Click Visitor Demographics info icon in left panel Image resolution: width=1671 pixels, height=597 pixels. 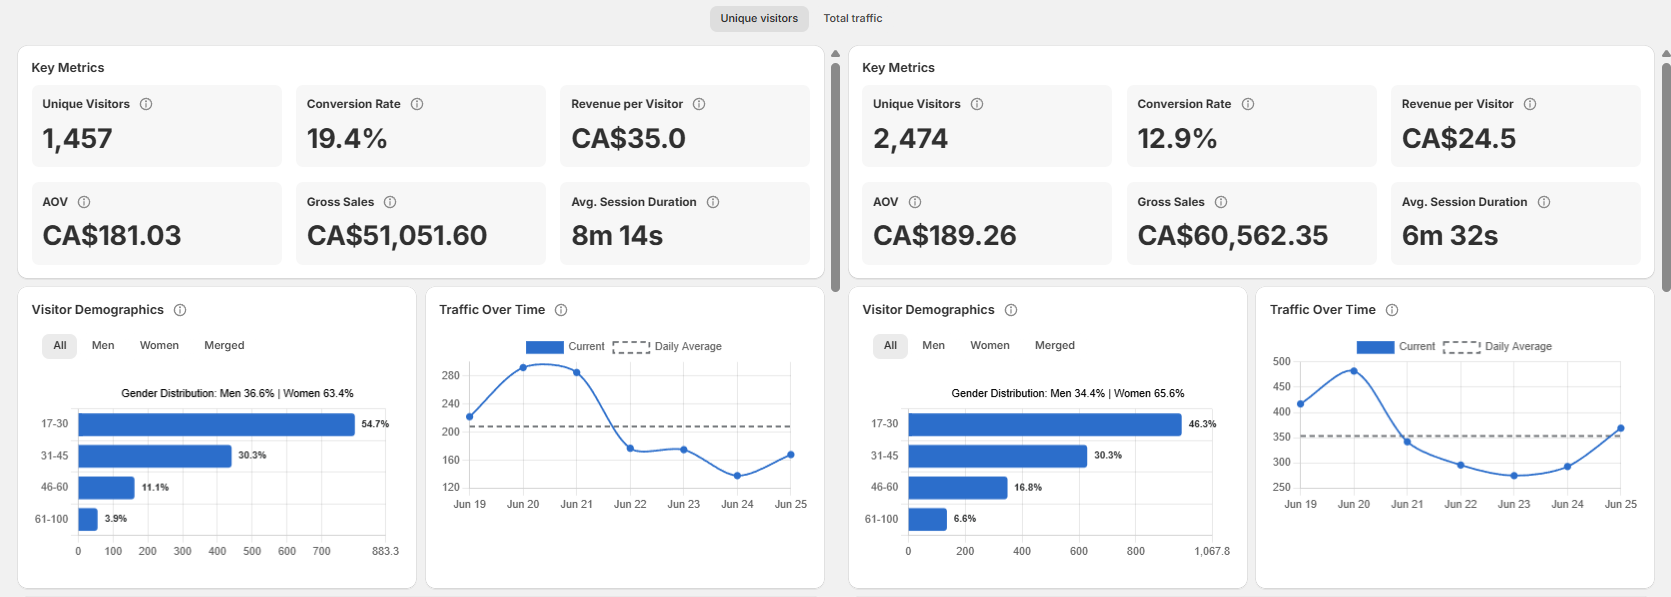click(180, 310)
